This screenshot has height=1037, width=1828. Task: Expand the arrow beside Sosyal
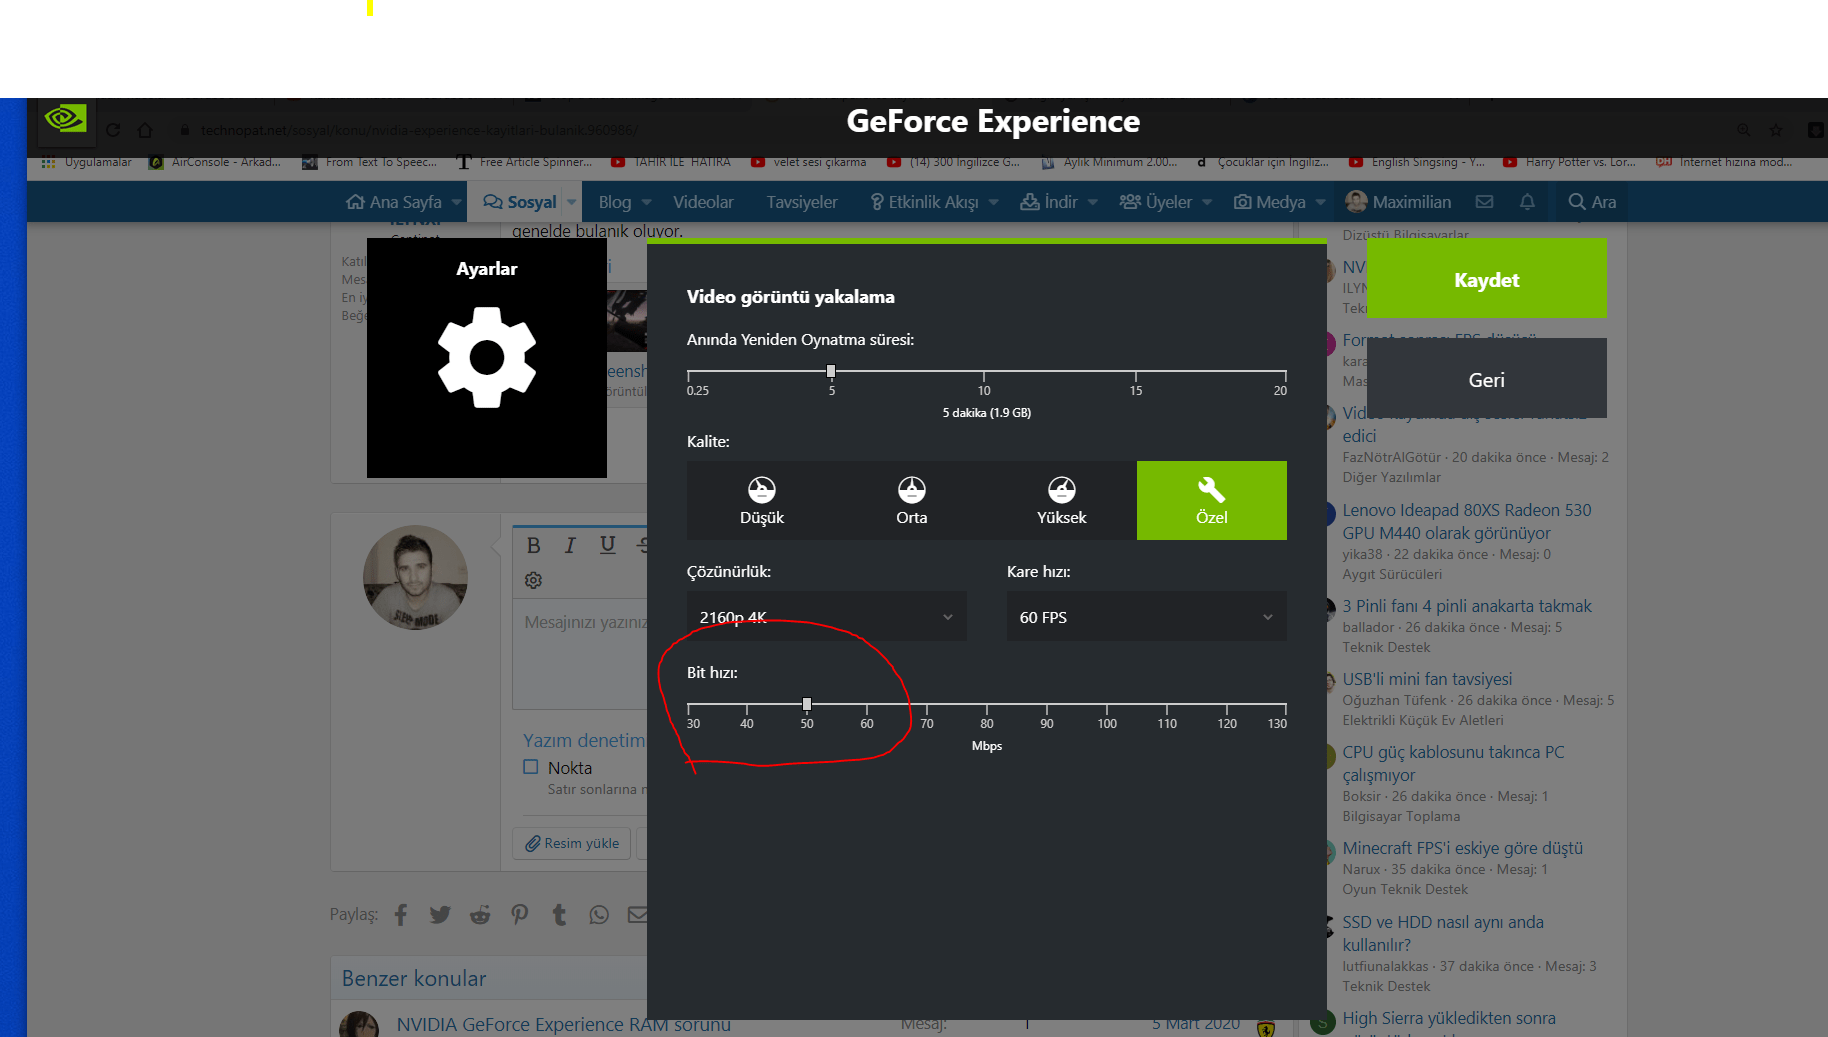click(x=572, y=202)
